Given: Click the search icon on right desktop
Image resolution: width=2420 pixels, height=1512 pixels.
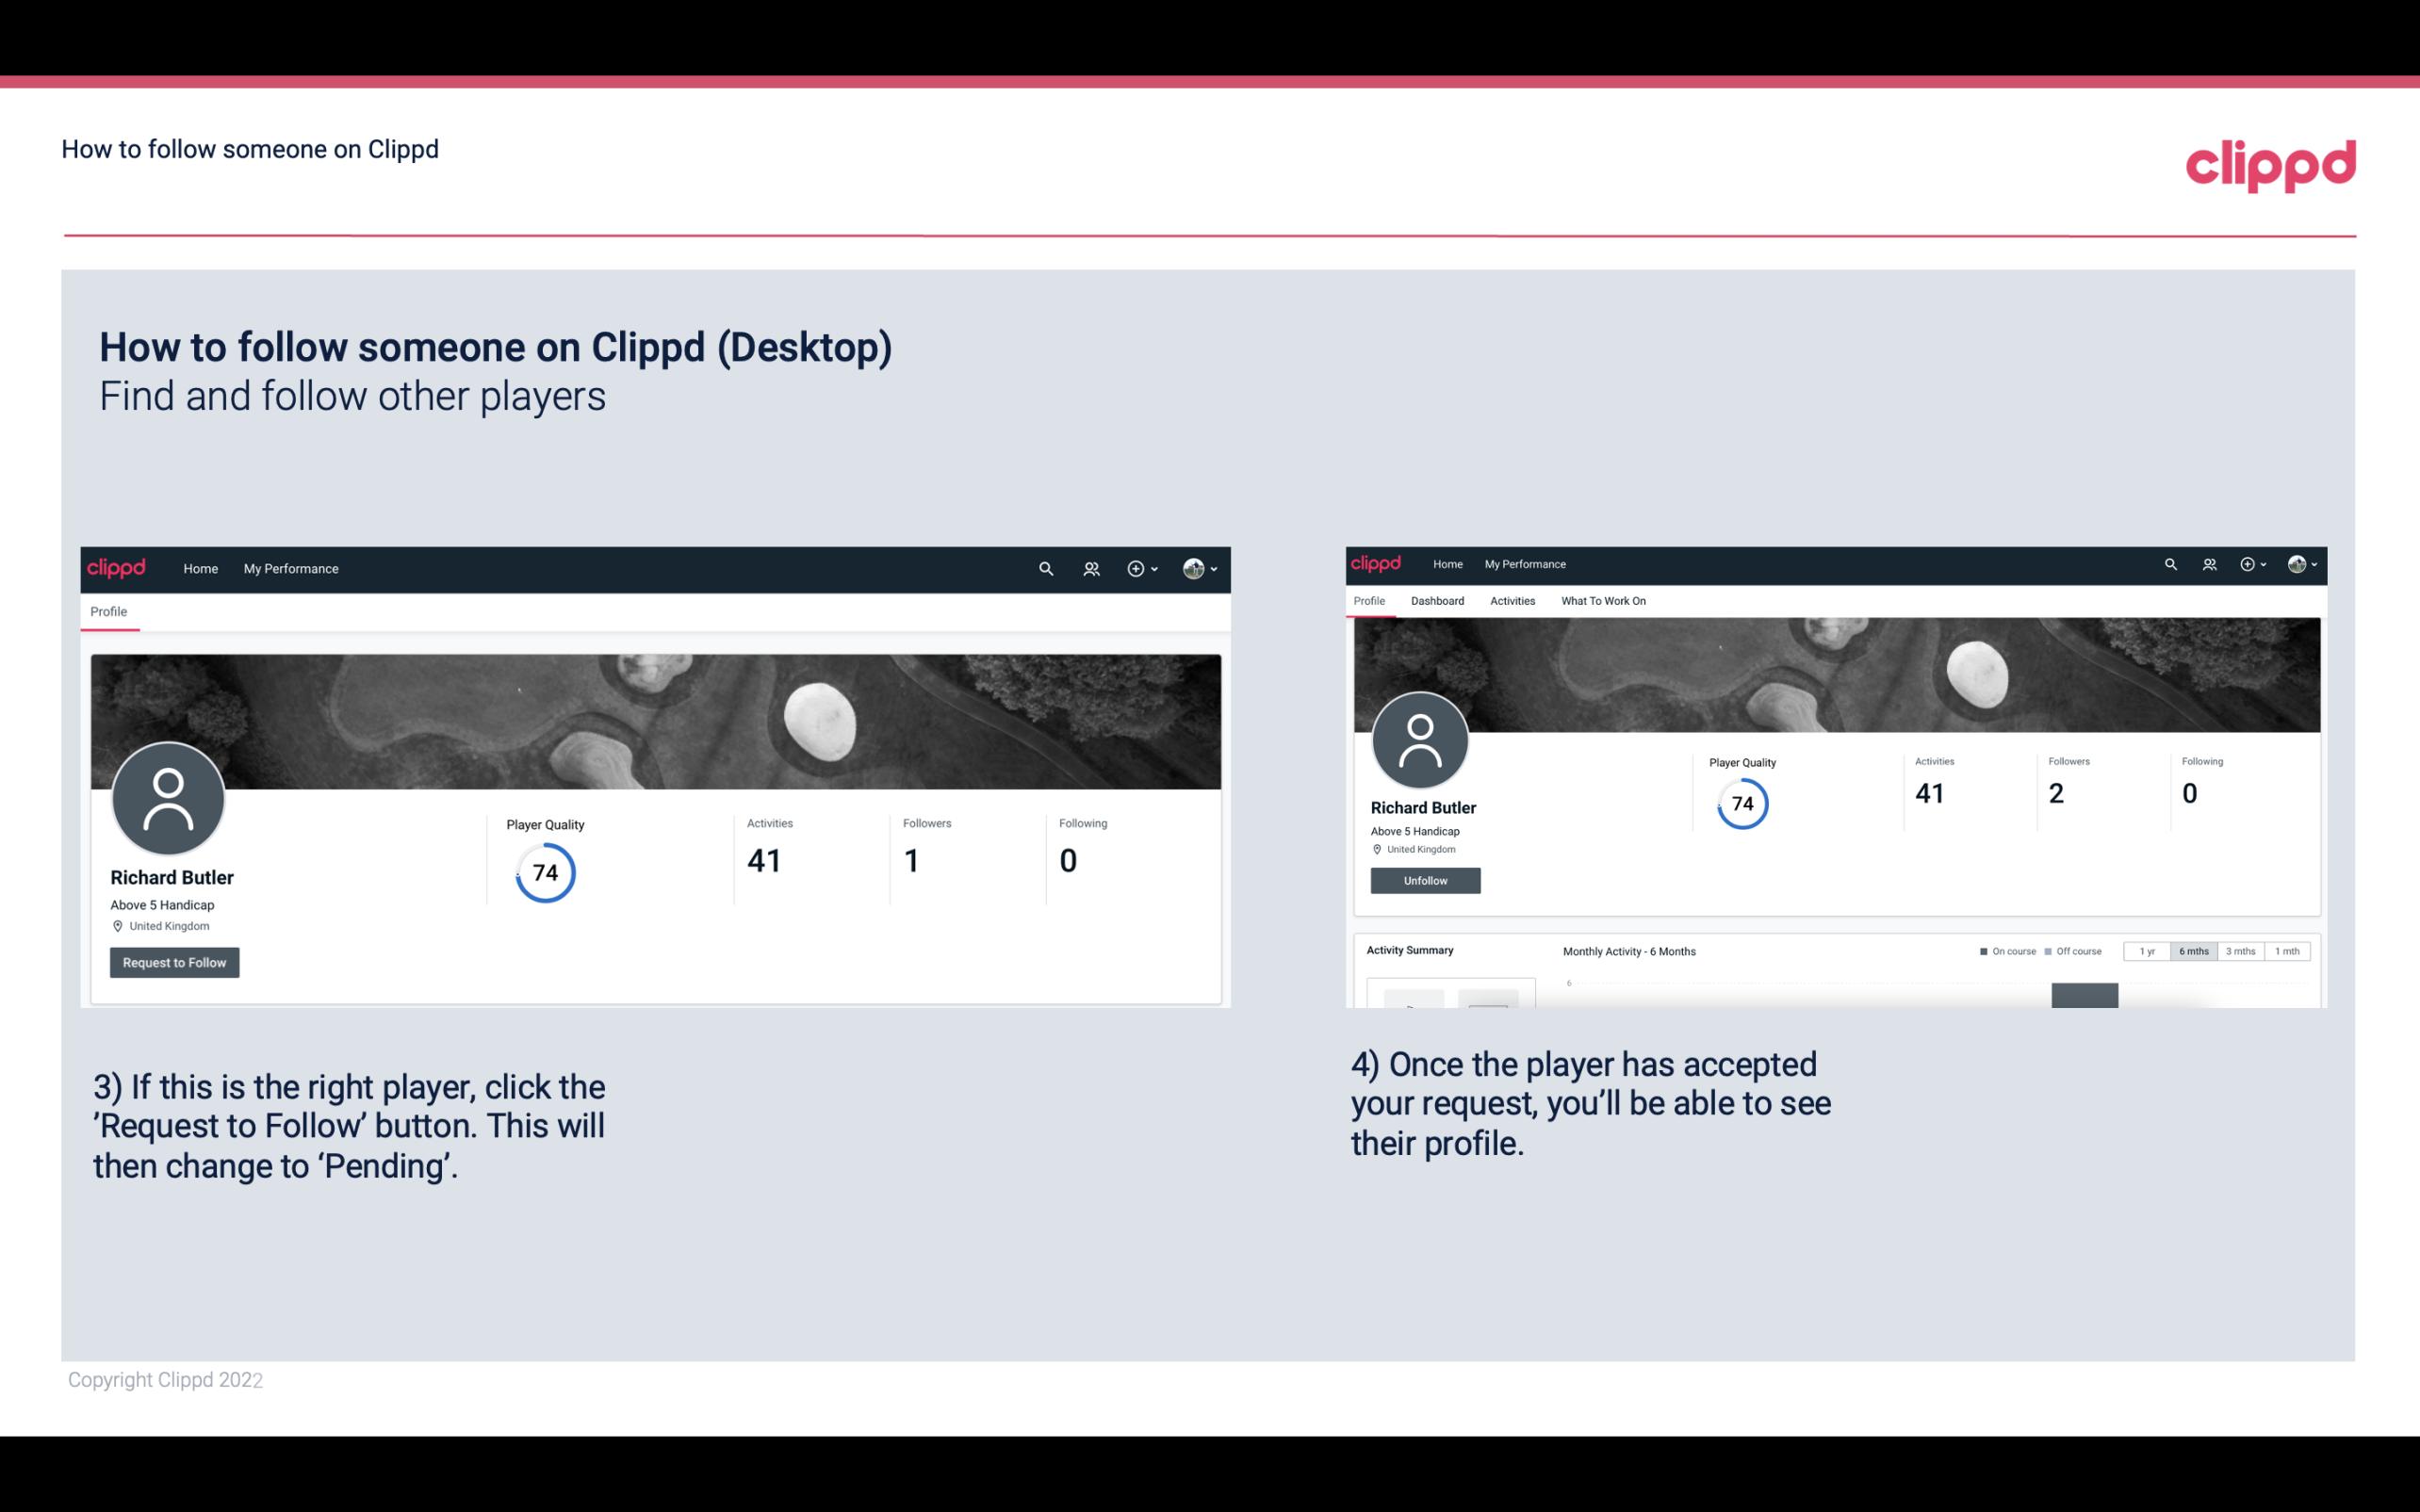Looking at the screenshot, I should coord(2169,564).
